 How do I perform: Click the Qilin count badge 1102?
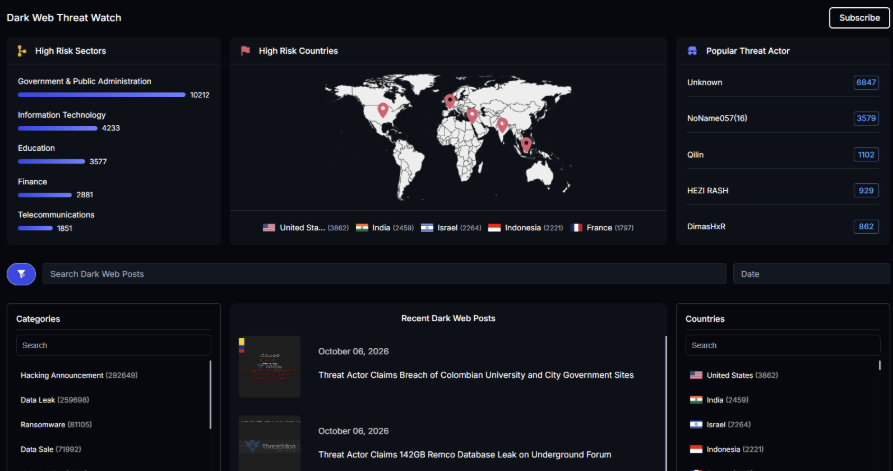click(866, 154)
